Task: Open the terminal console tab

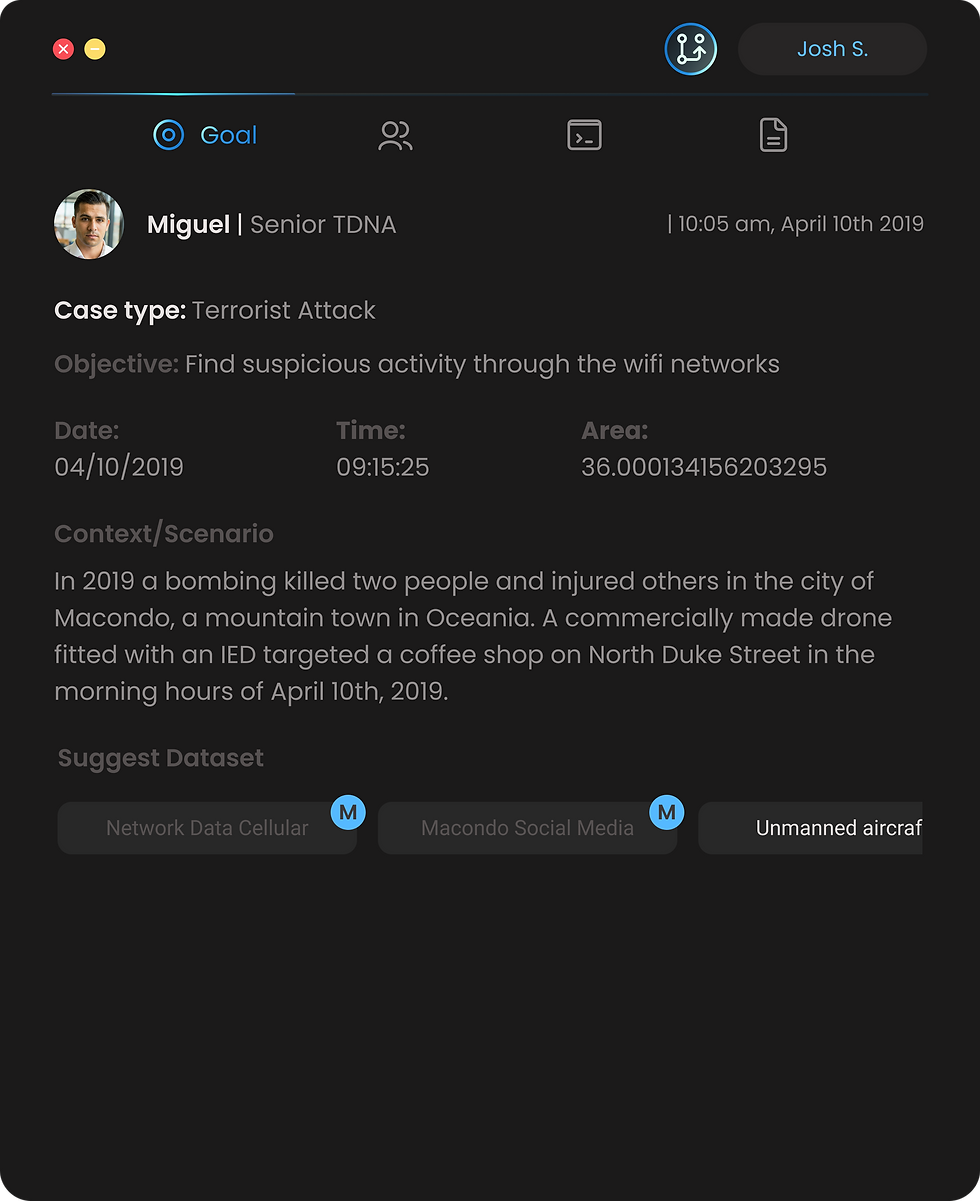Action: 584,135
